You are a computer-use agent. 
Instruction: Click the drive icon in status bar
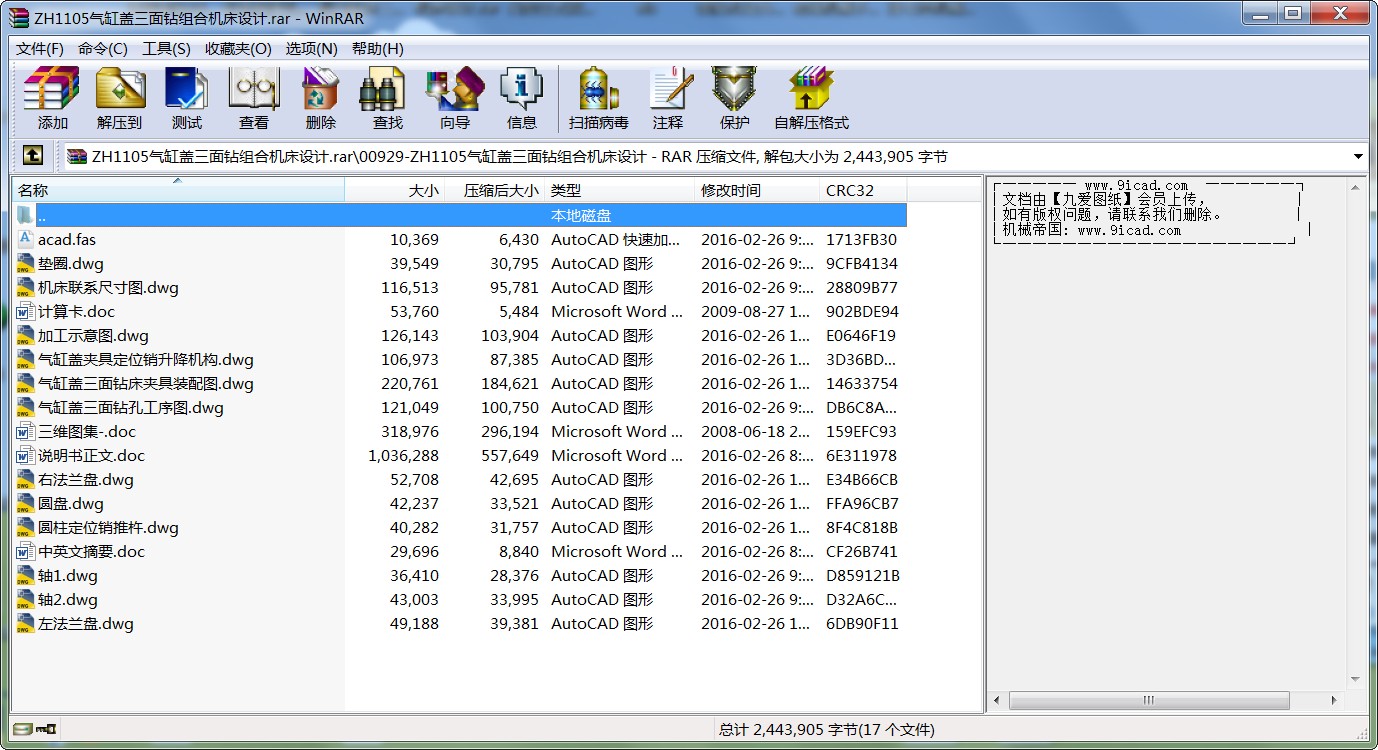pyautogui.click(x=23, y=729)
